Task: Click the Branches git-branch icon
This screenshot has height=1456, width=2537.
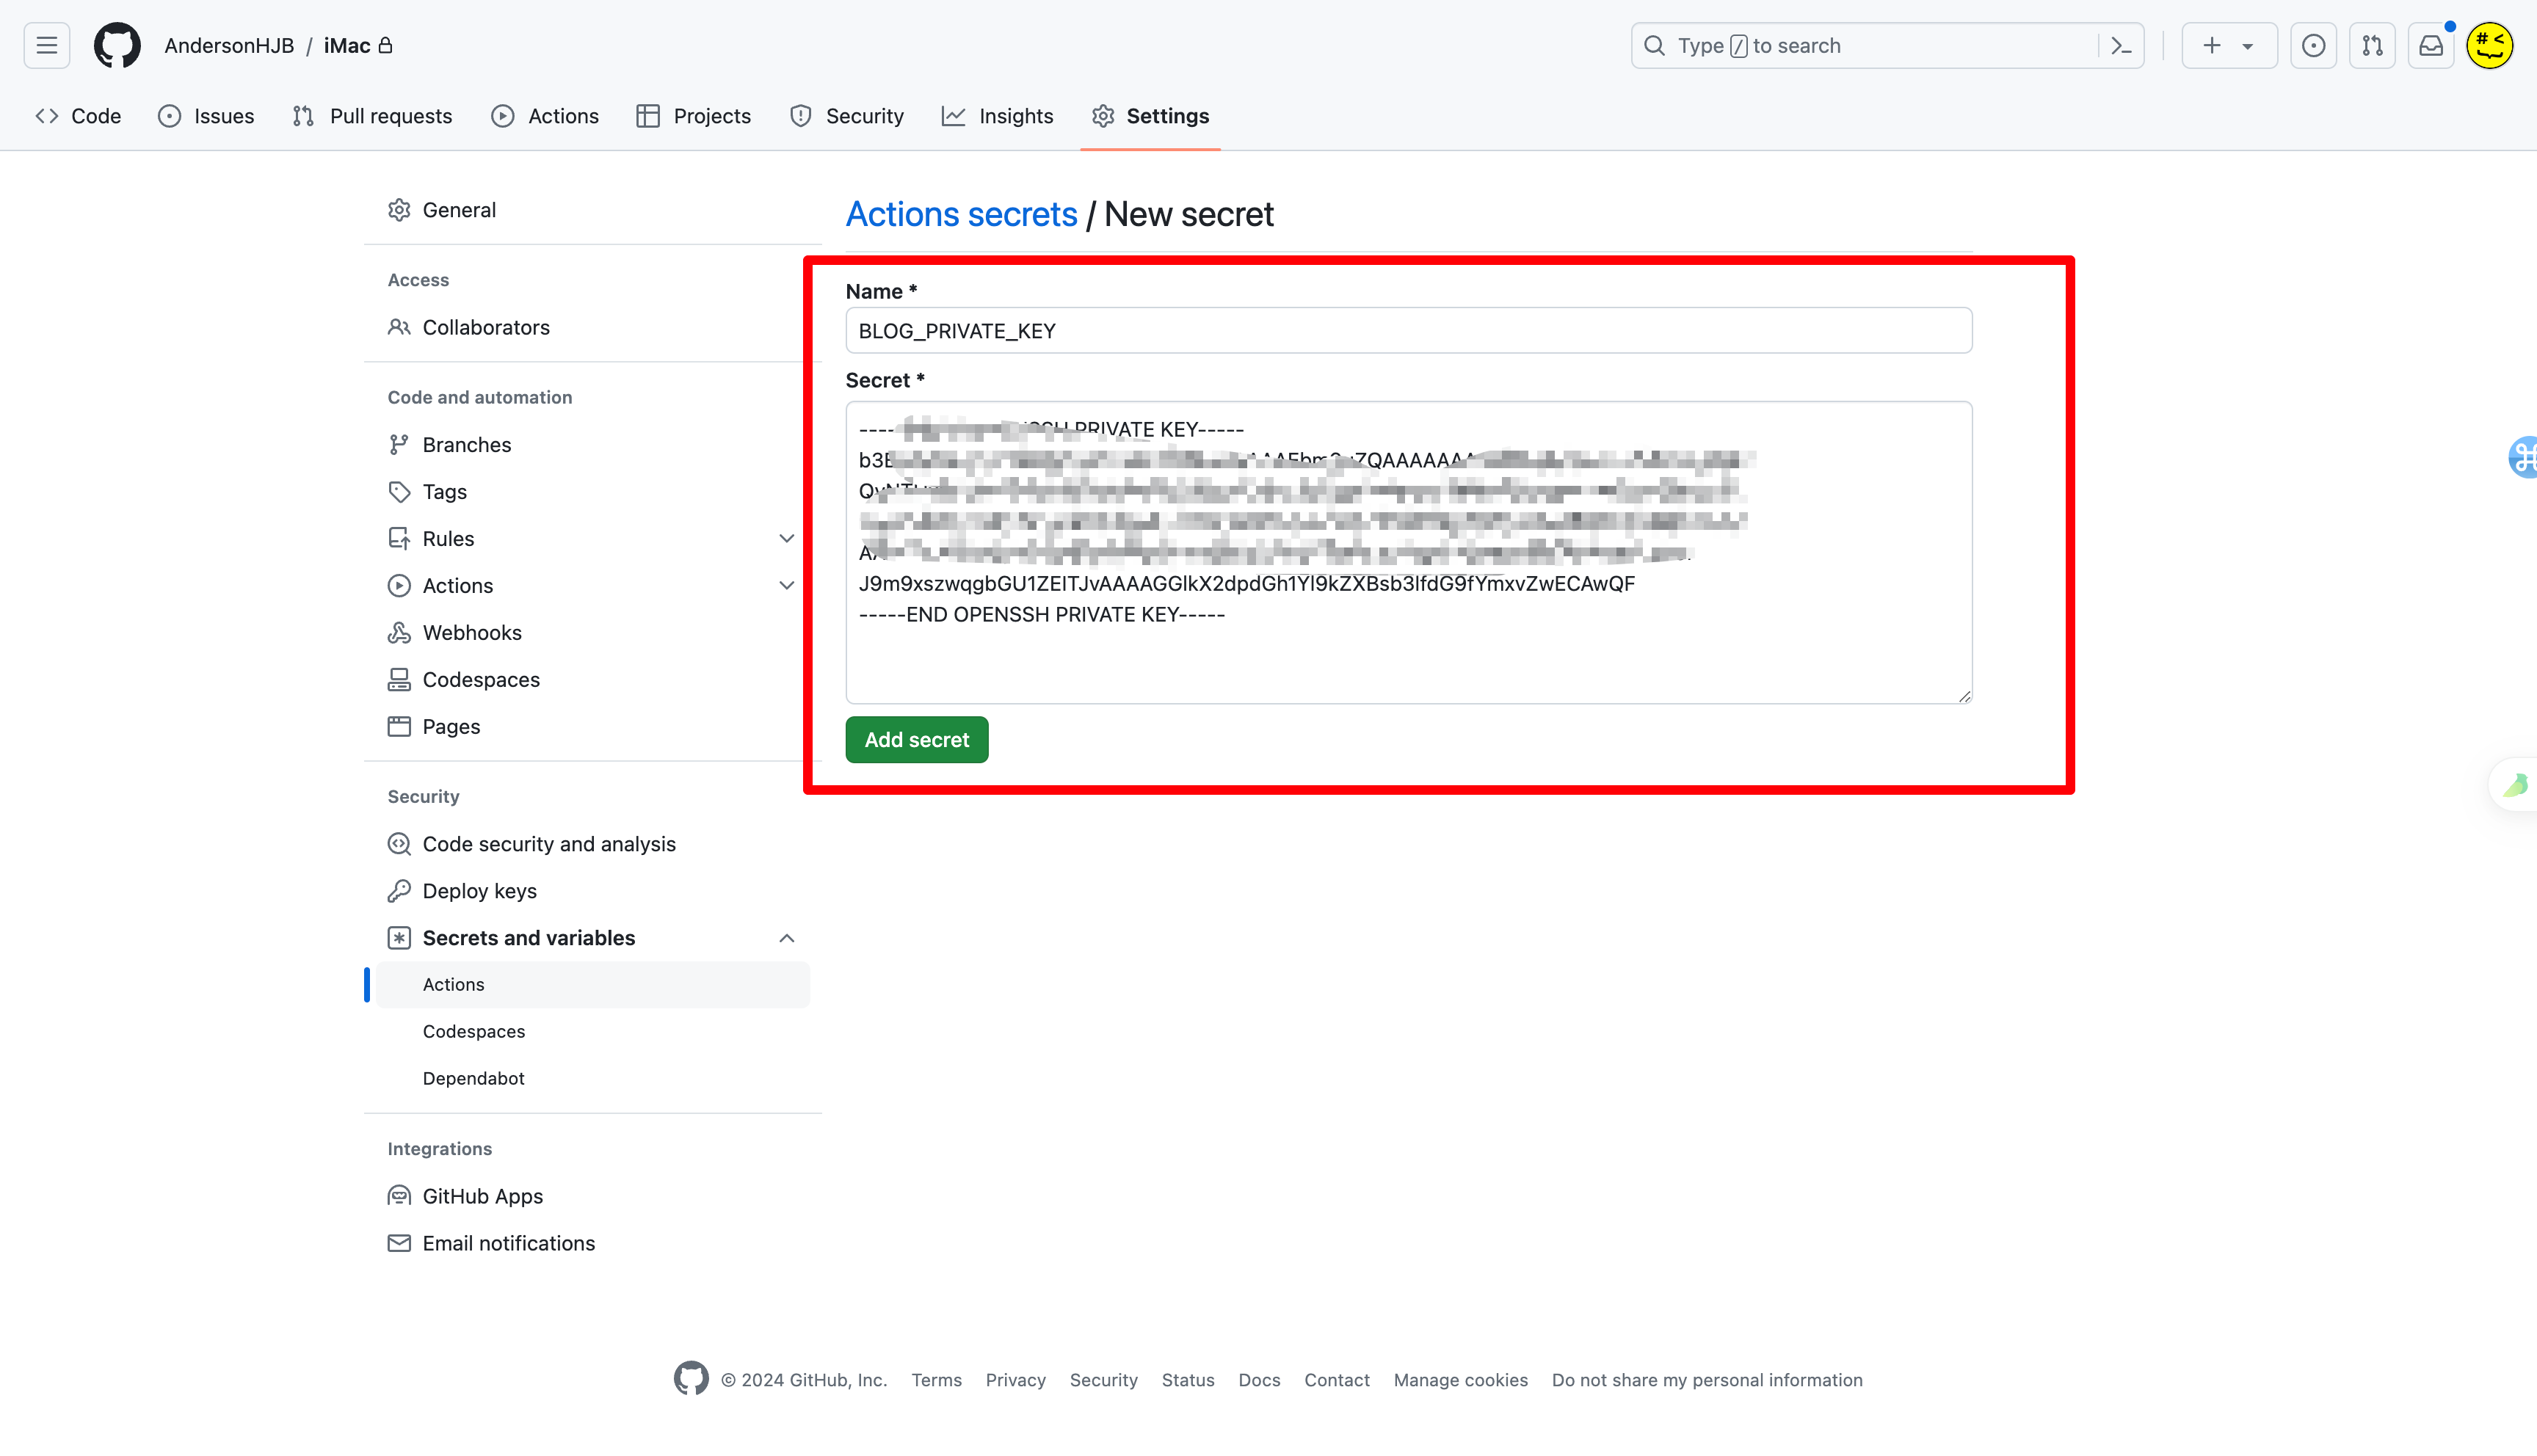Action: click(x=399, y=444)
